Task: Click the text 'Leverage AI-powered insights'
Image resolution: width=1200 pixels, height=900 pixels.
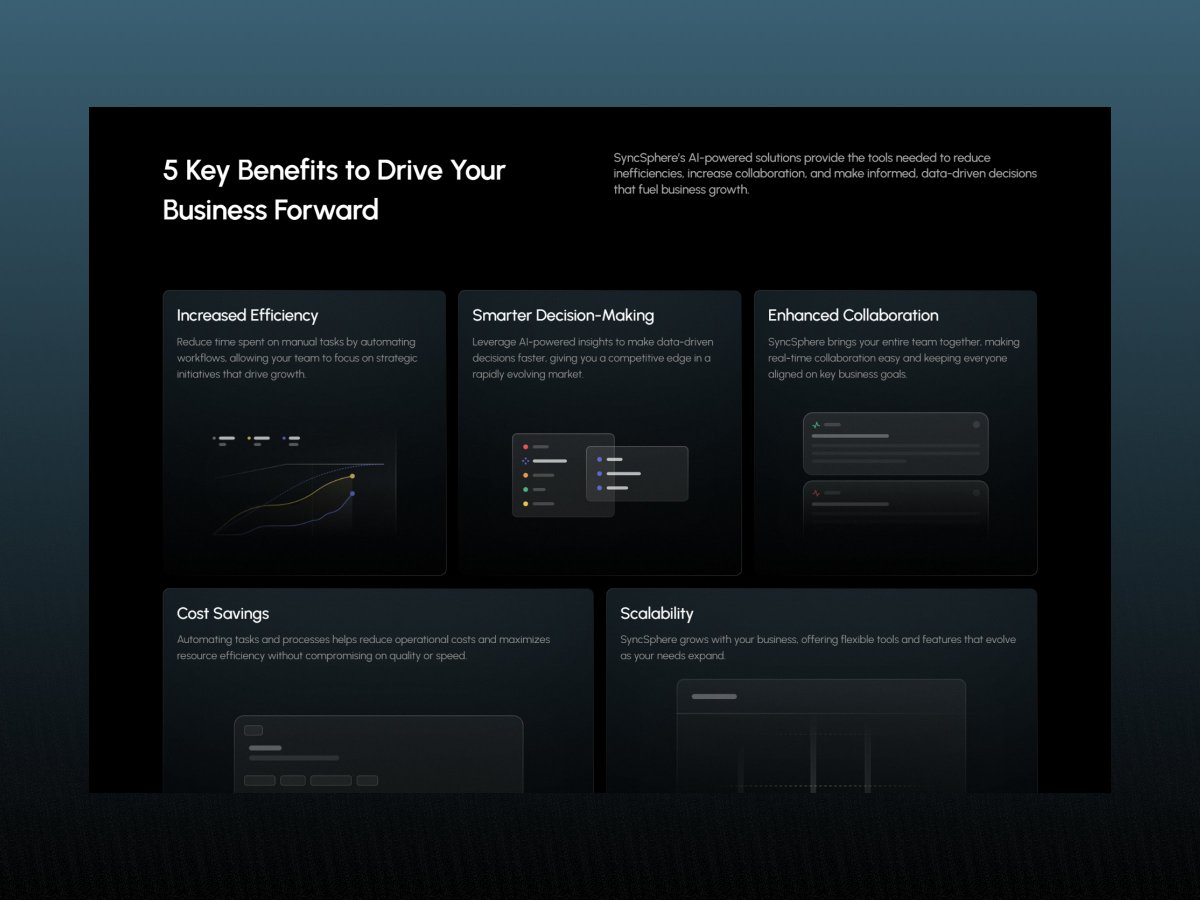Action: (544, 342)
